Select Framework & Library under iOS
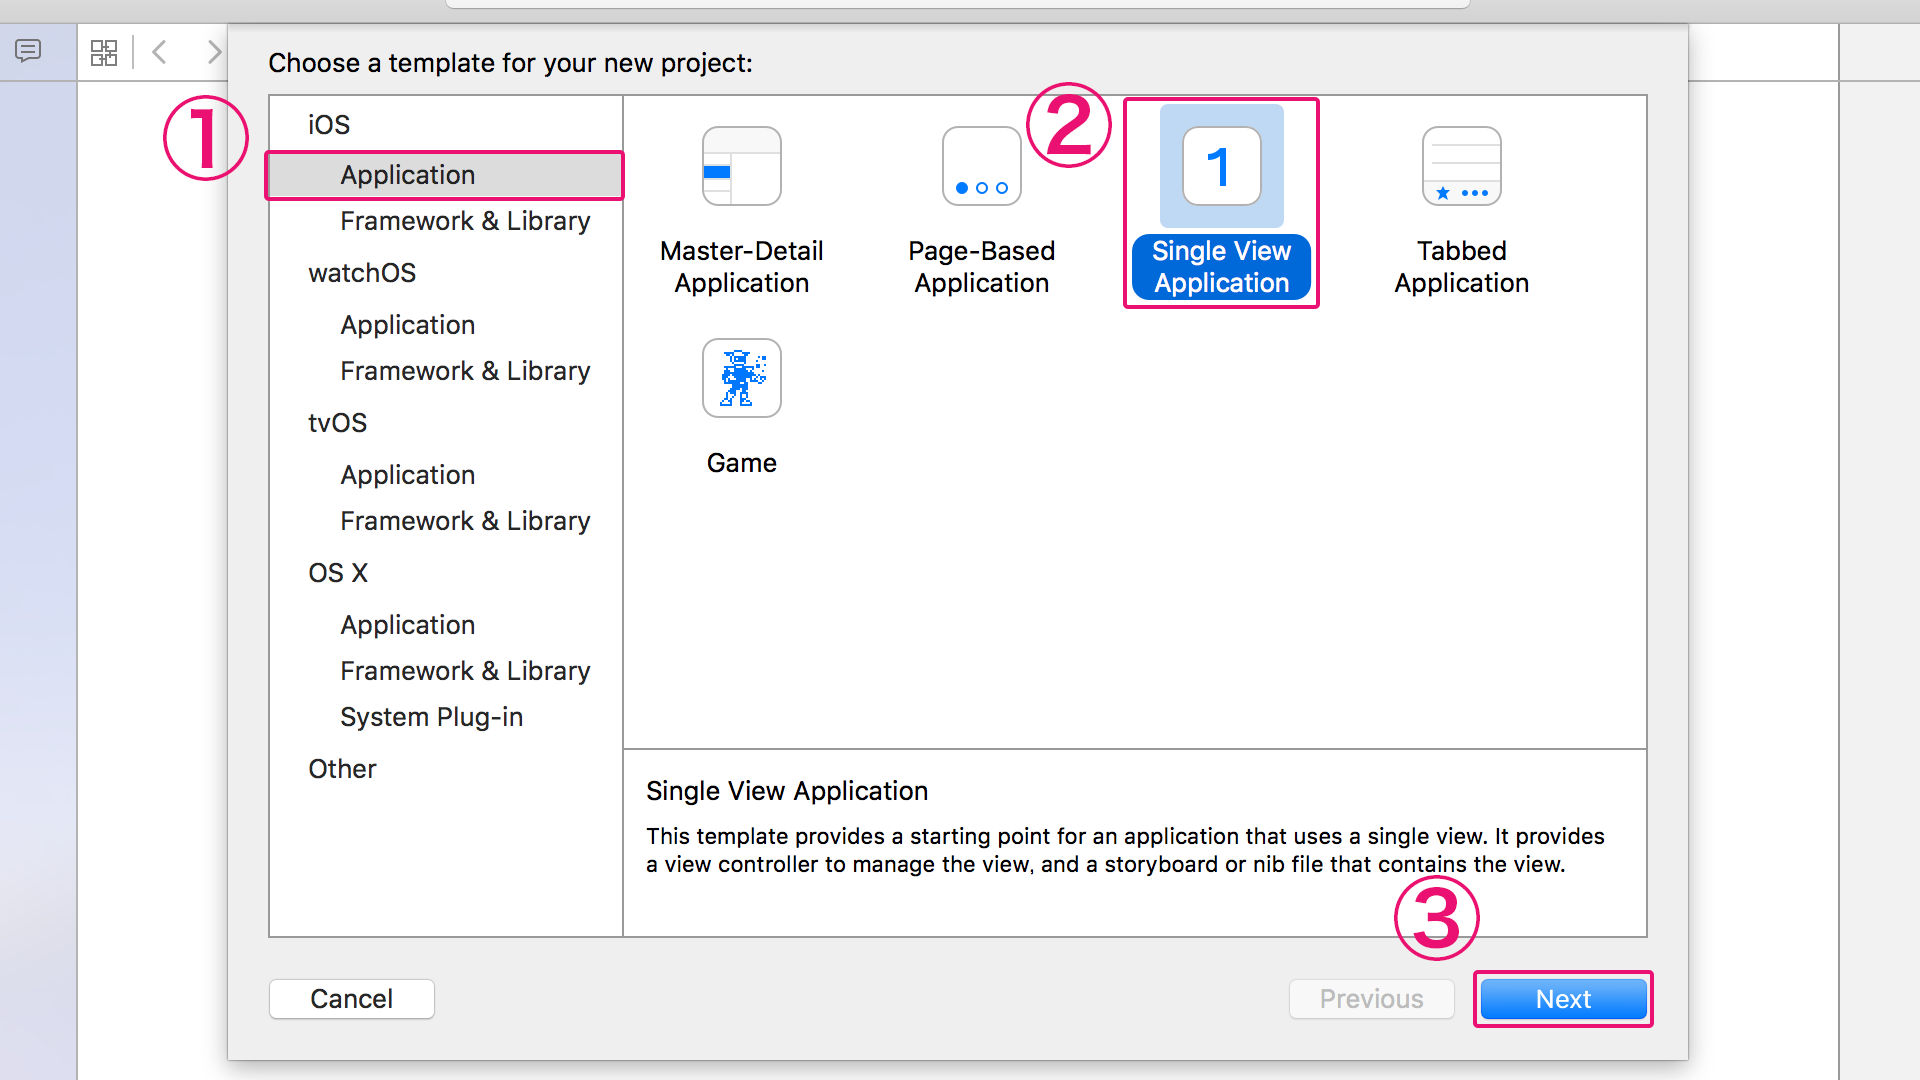This screenshot has width=1920, height=1080. point(464,220)
